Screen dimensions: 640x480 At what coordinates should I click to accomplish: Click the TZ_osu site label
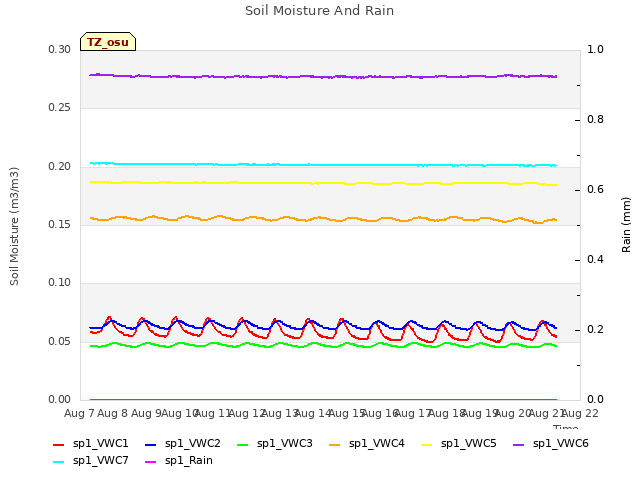tap(108, 42)
